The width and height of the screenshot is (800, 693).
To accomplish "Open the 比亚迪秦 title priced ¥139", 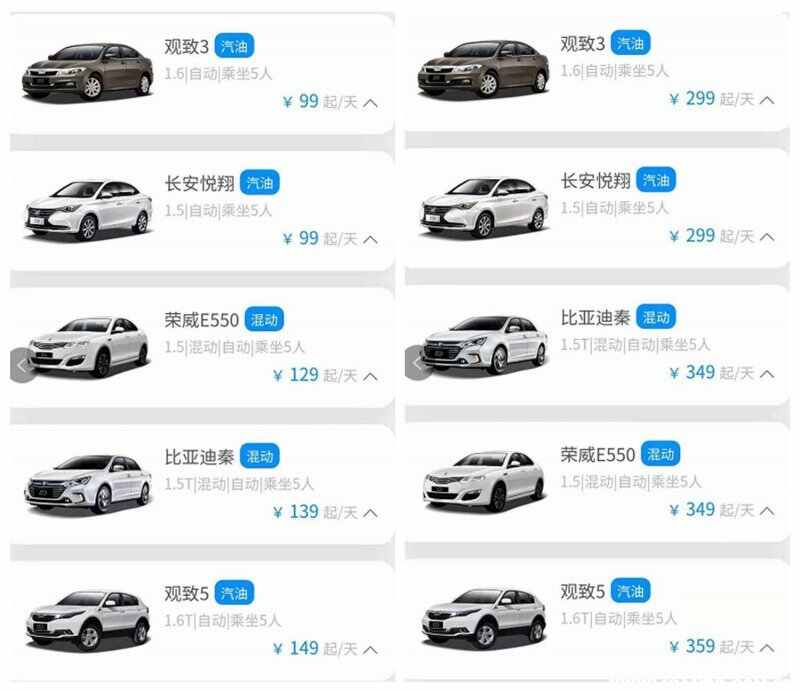I will 199,457.
